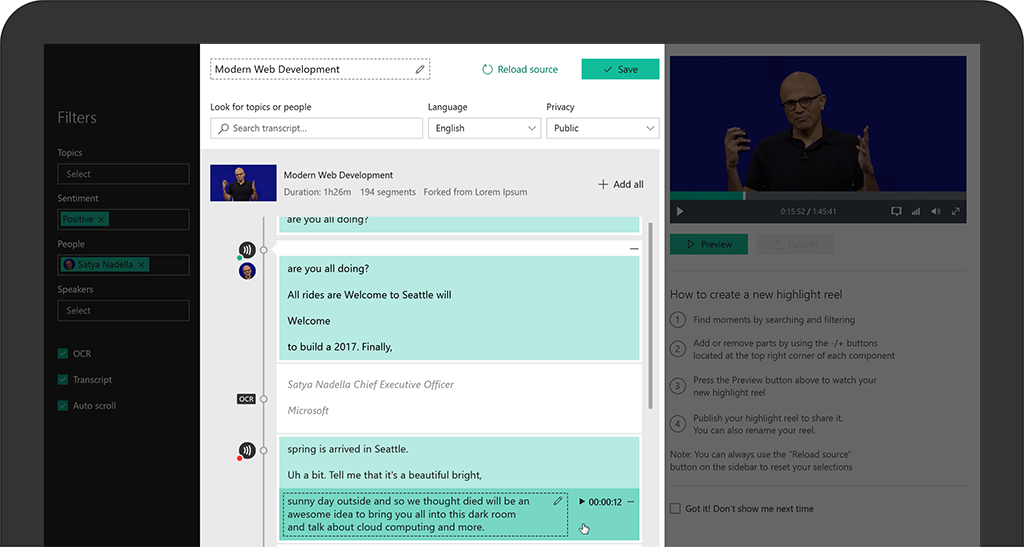Open the video player captions icon
Image resolution: width=1024 pixels, height=547 pixels.
coord(896,212)
